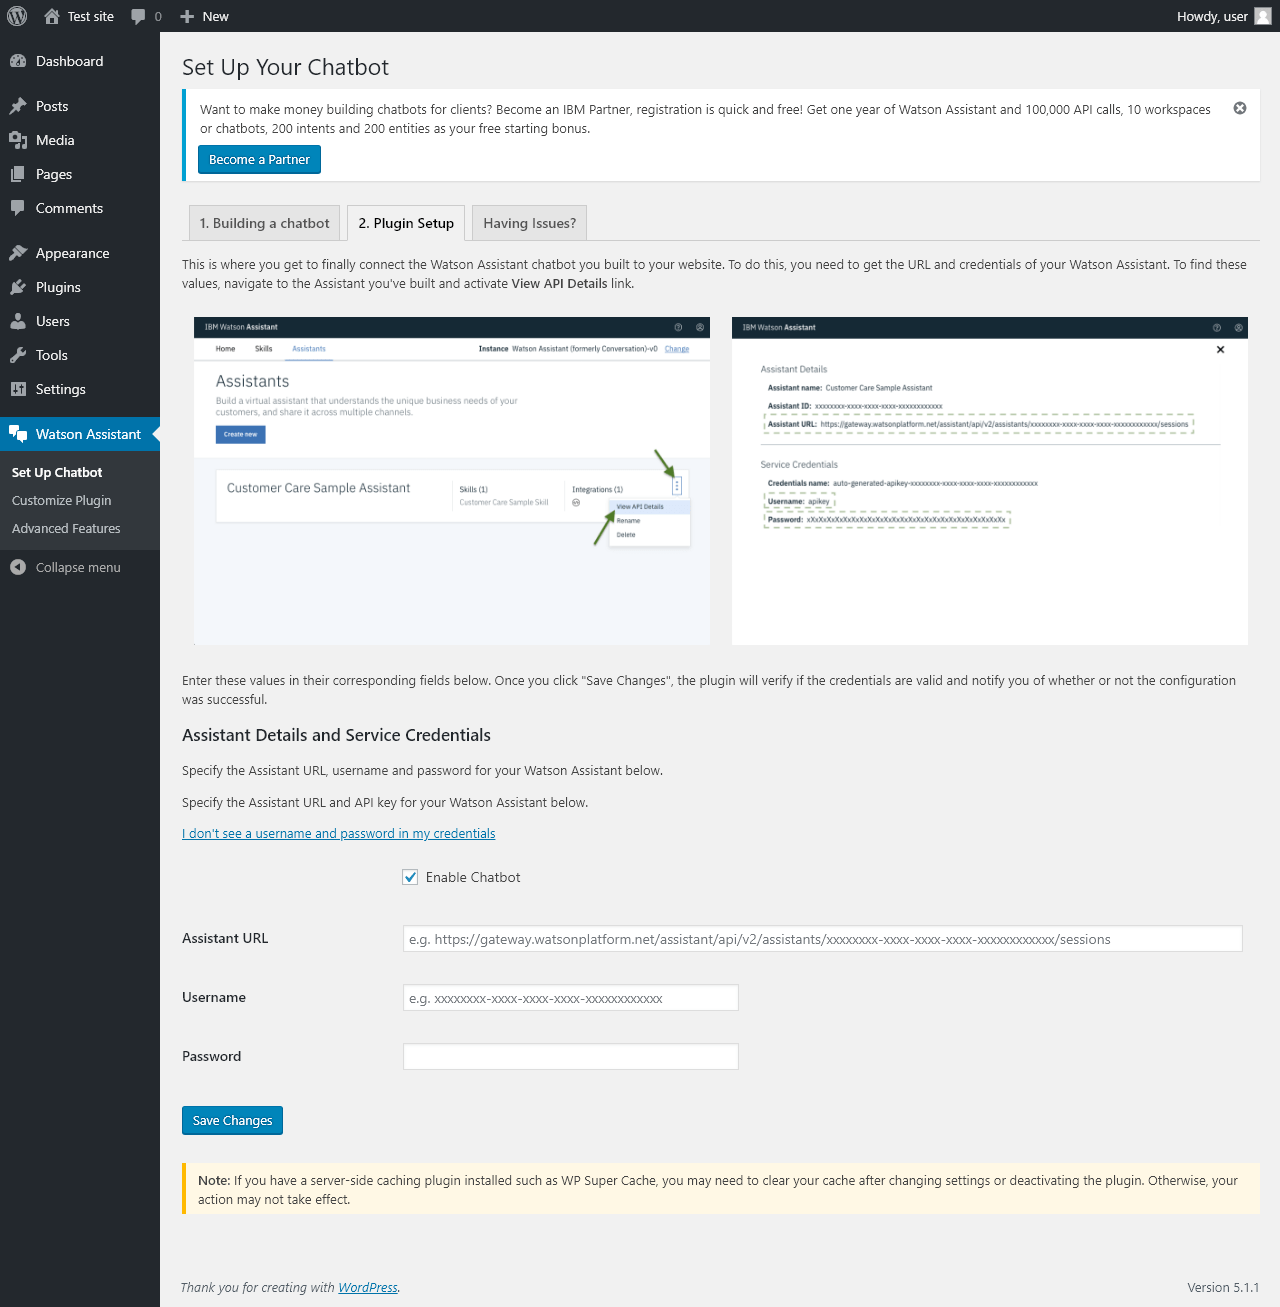Click the Users person icon
Viewport: 1280px width, 1307px height.
(x=18, y=321)
